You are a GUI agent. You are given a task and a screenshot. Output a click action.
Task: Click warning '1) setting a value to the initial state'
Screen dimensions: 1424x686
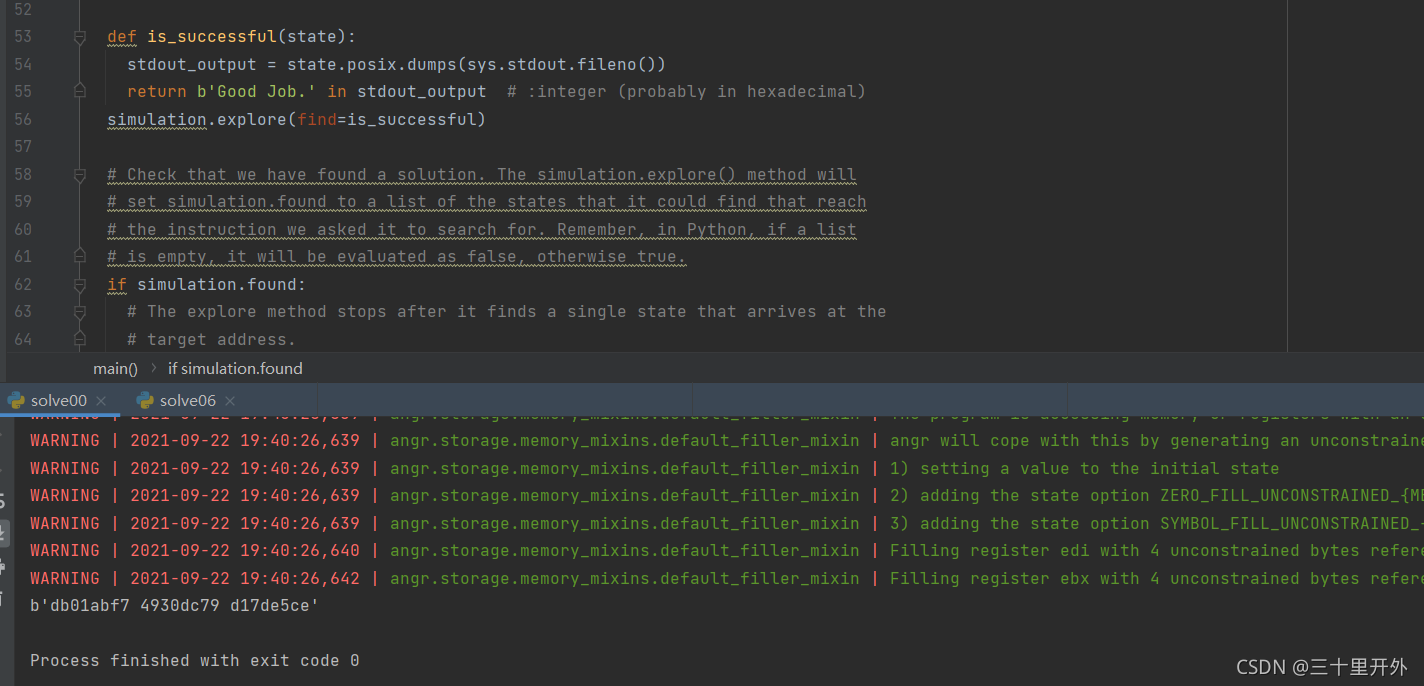(1084, 468)
